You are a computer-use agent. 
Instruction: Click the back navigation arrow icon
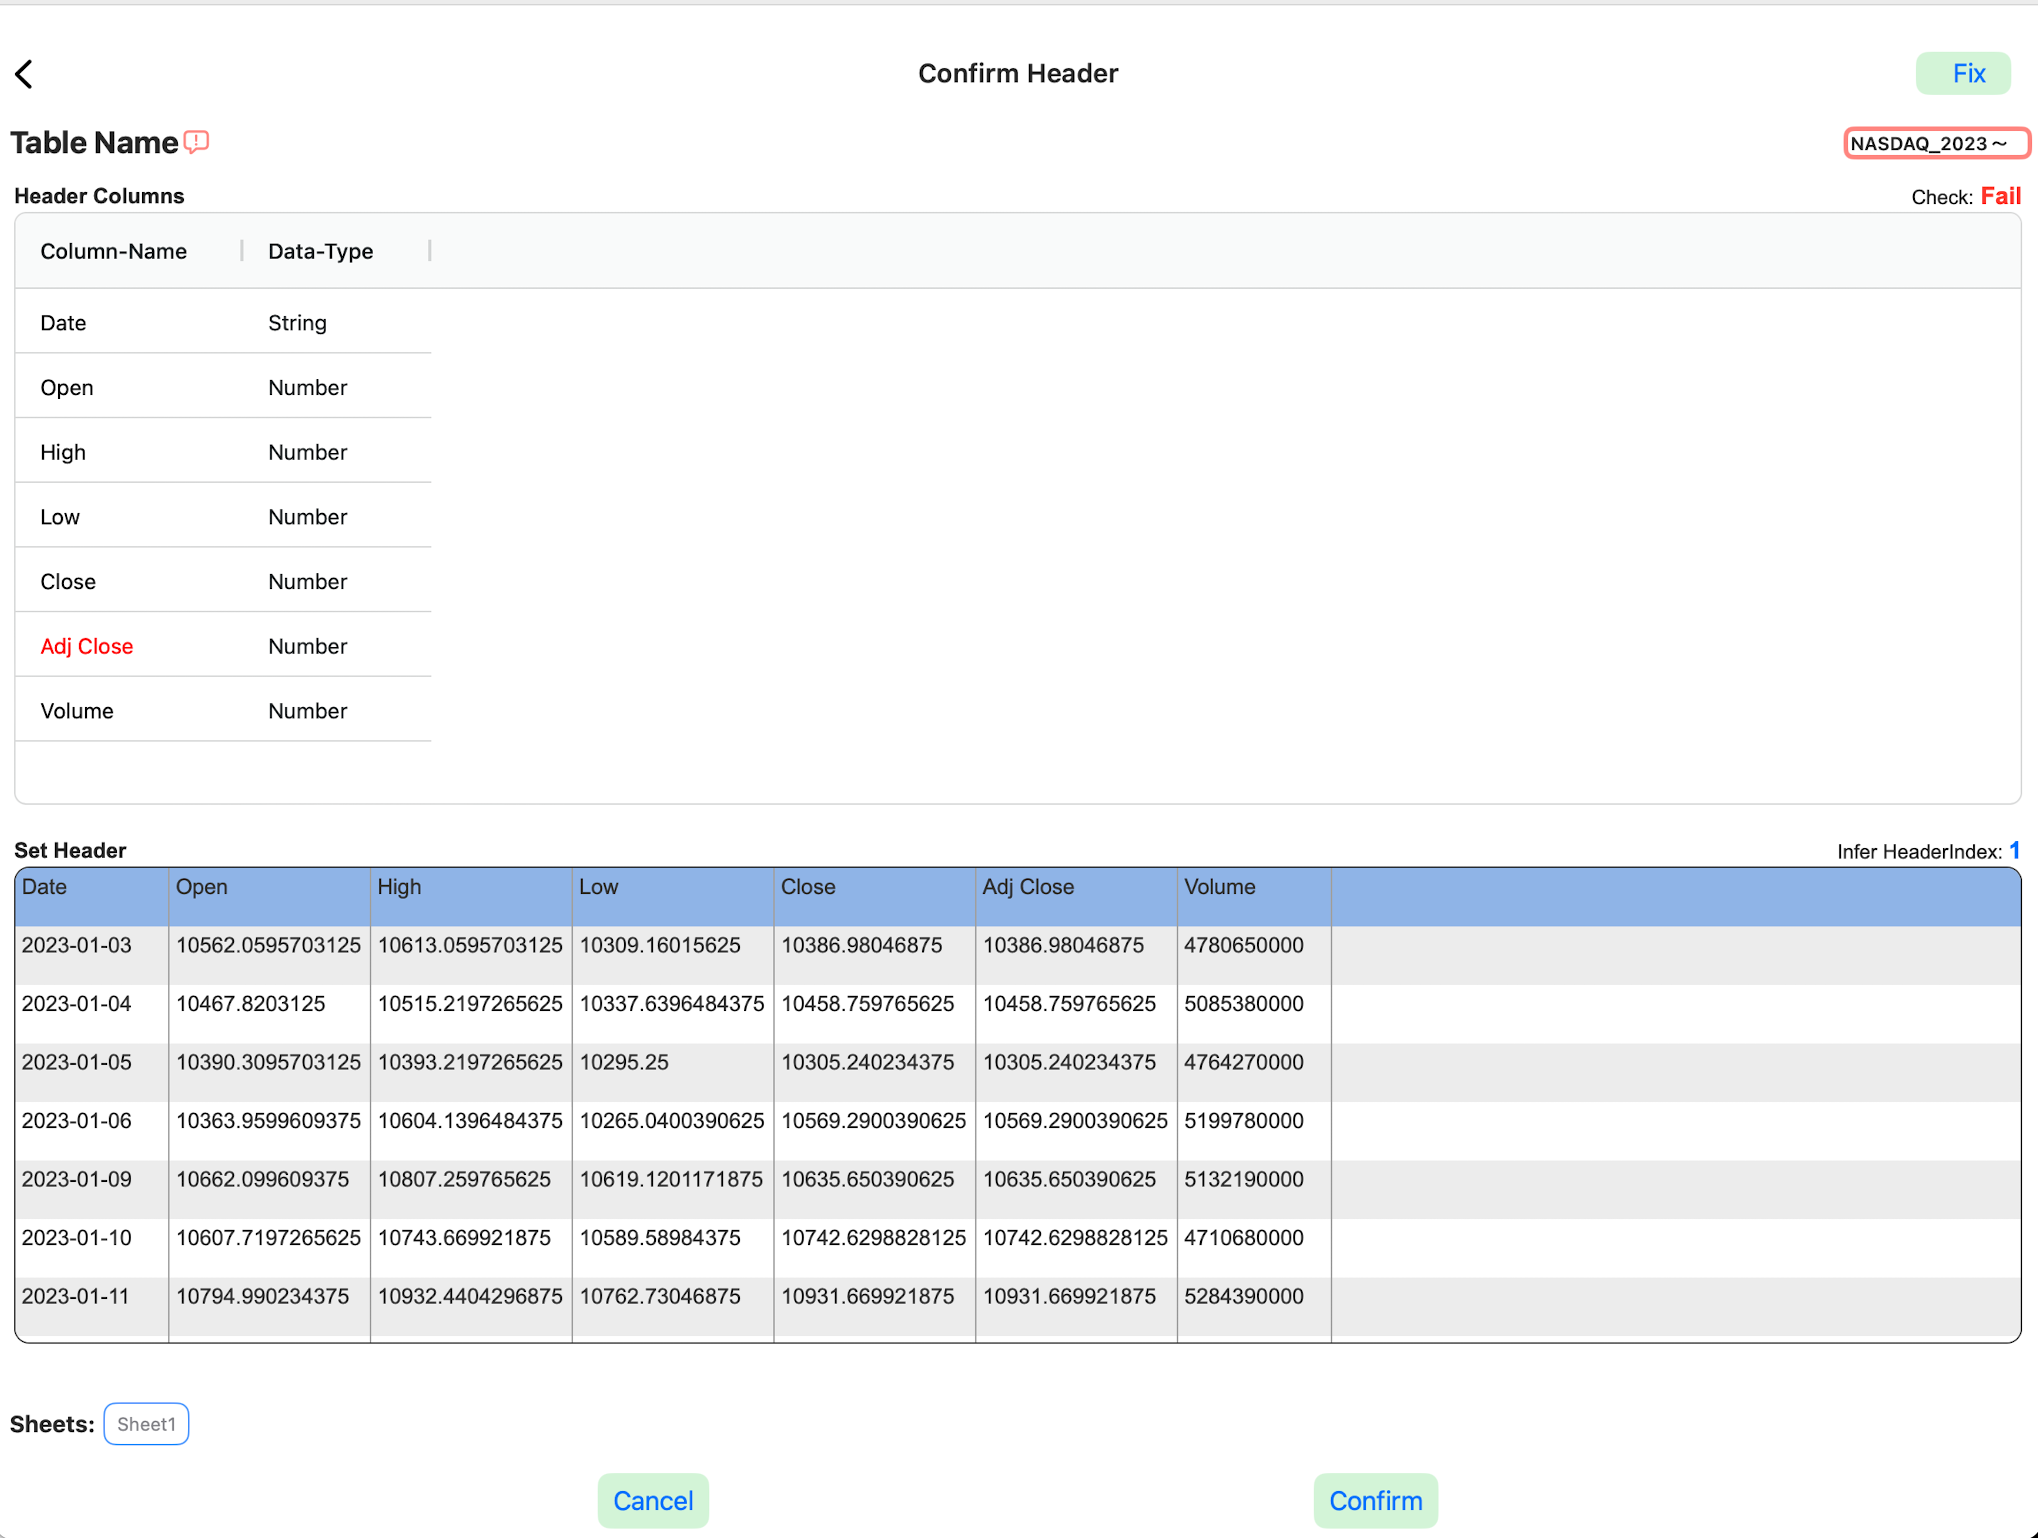pos(26,73)
